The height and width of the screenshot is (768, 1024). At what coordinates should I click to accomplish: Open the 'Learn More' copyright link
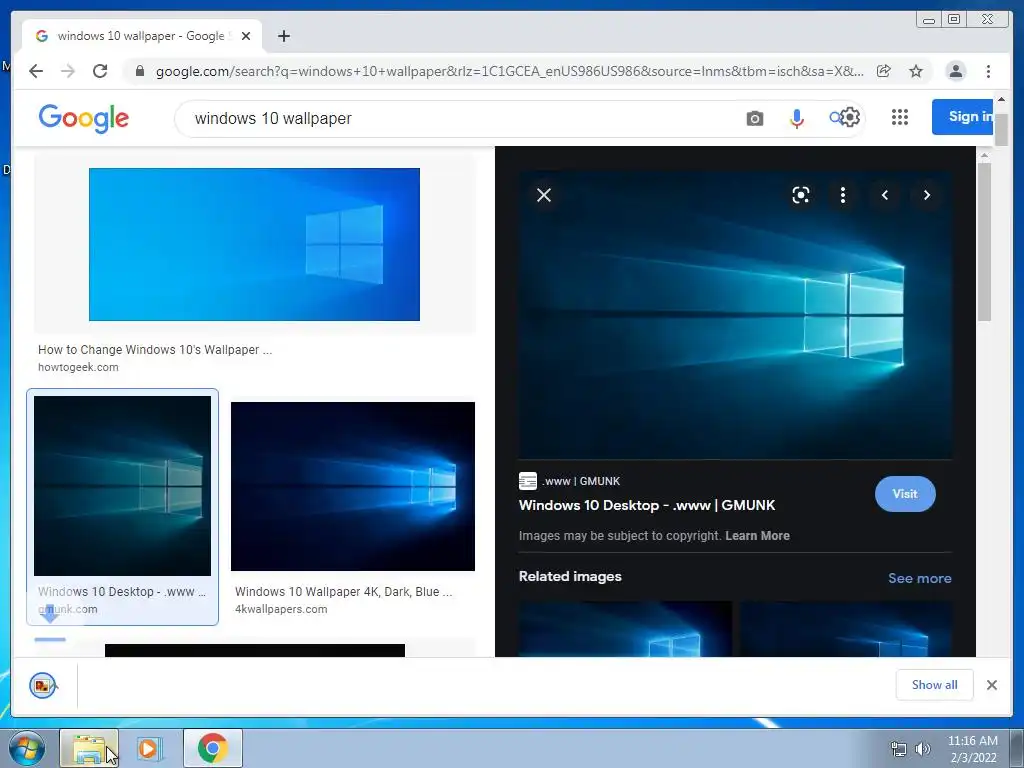pos(758,536)
